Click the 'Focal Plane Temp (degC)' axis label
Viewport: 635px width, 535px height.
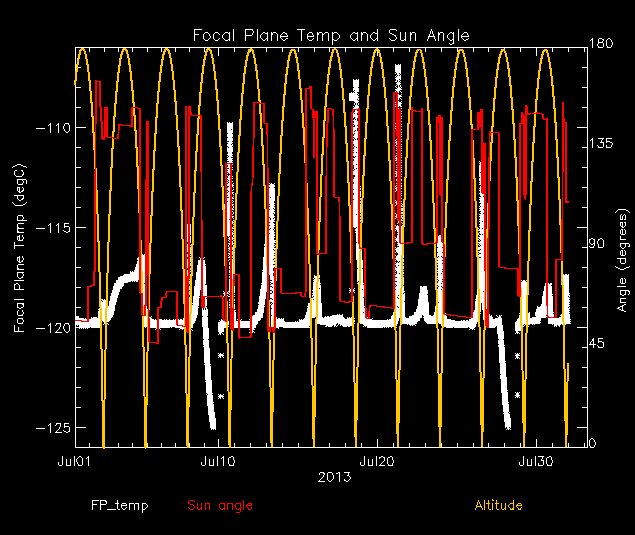(19, 246)
